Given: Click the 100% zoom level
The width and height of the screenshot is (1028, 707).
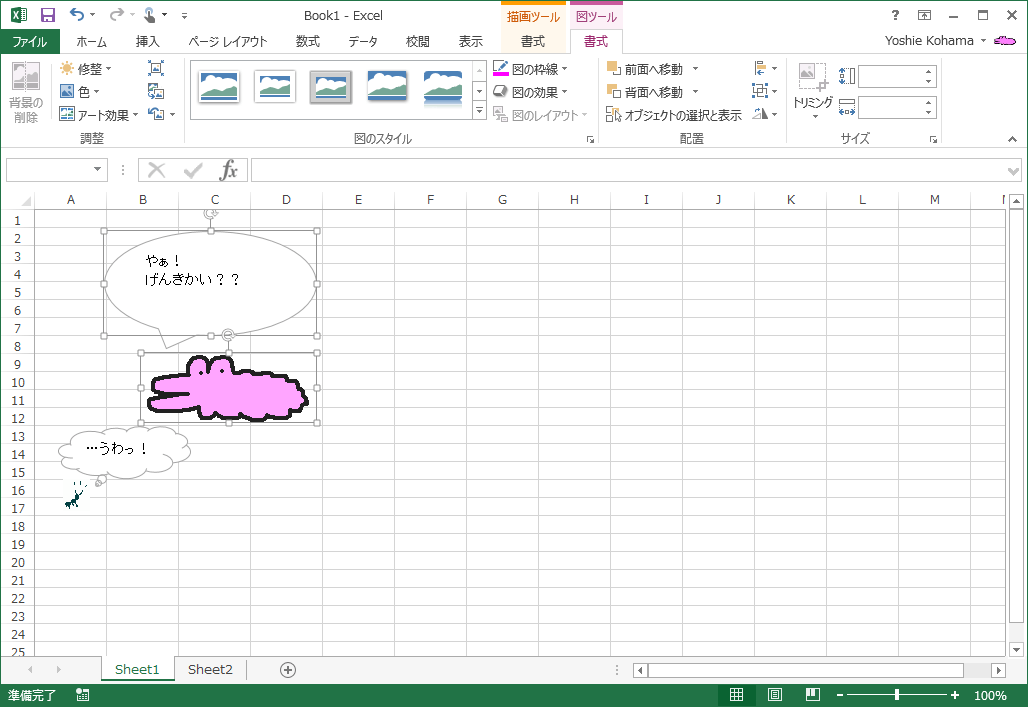Looking at the screenshot, I should 990,695.
